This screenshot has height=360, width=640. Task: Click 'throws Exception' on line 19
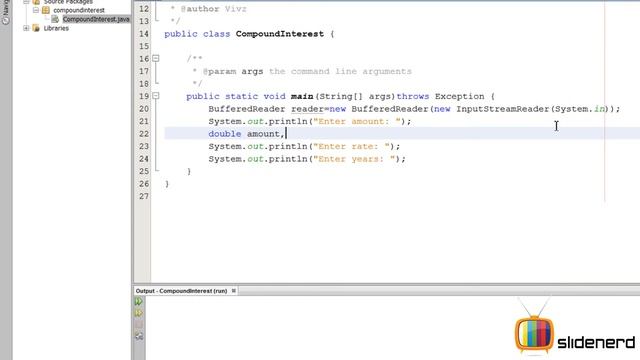[x=440, y=96]
